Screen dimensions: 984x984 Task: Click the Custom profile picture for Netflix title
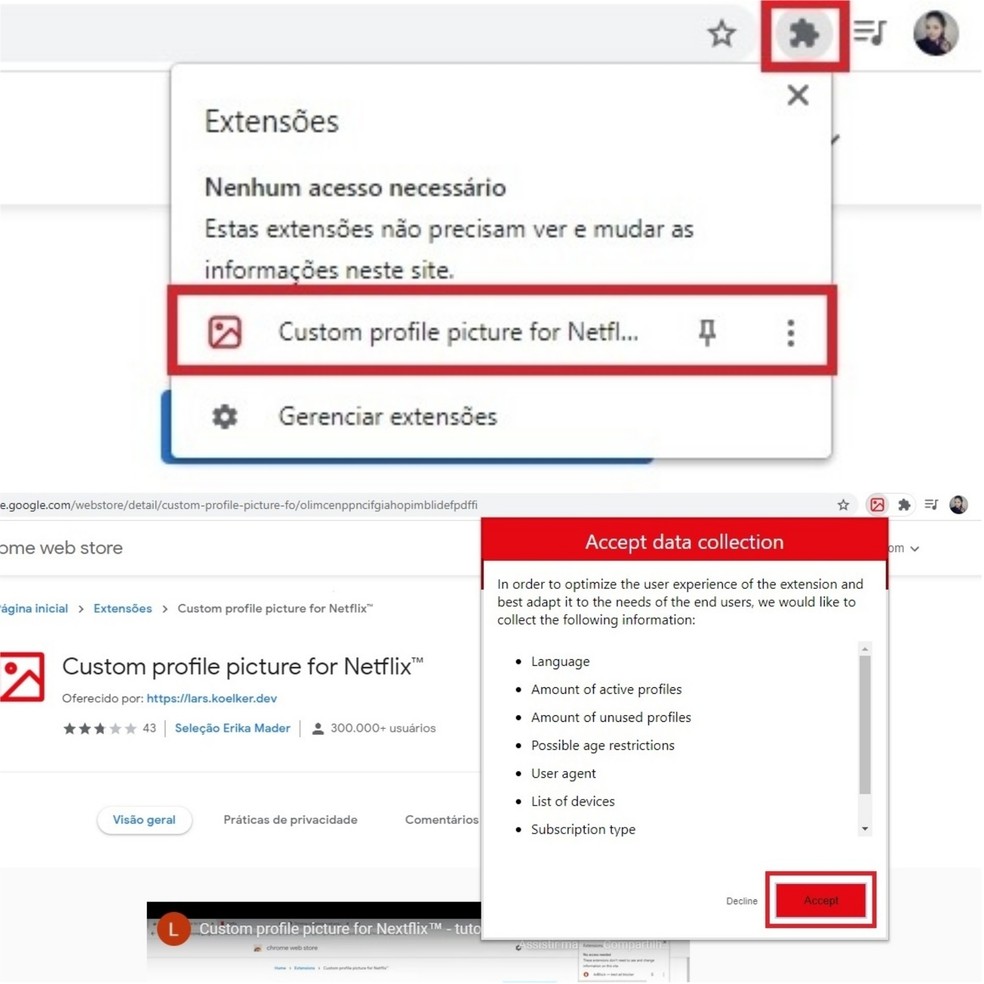tap(243, 666)
